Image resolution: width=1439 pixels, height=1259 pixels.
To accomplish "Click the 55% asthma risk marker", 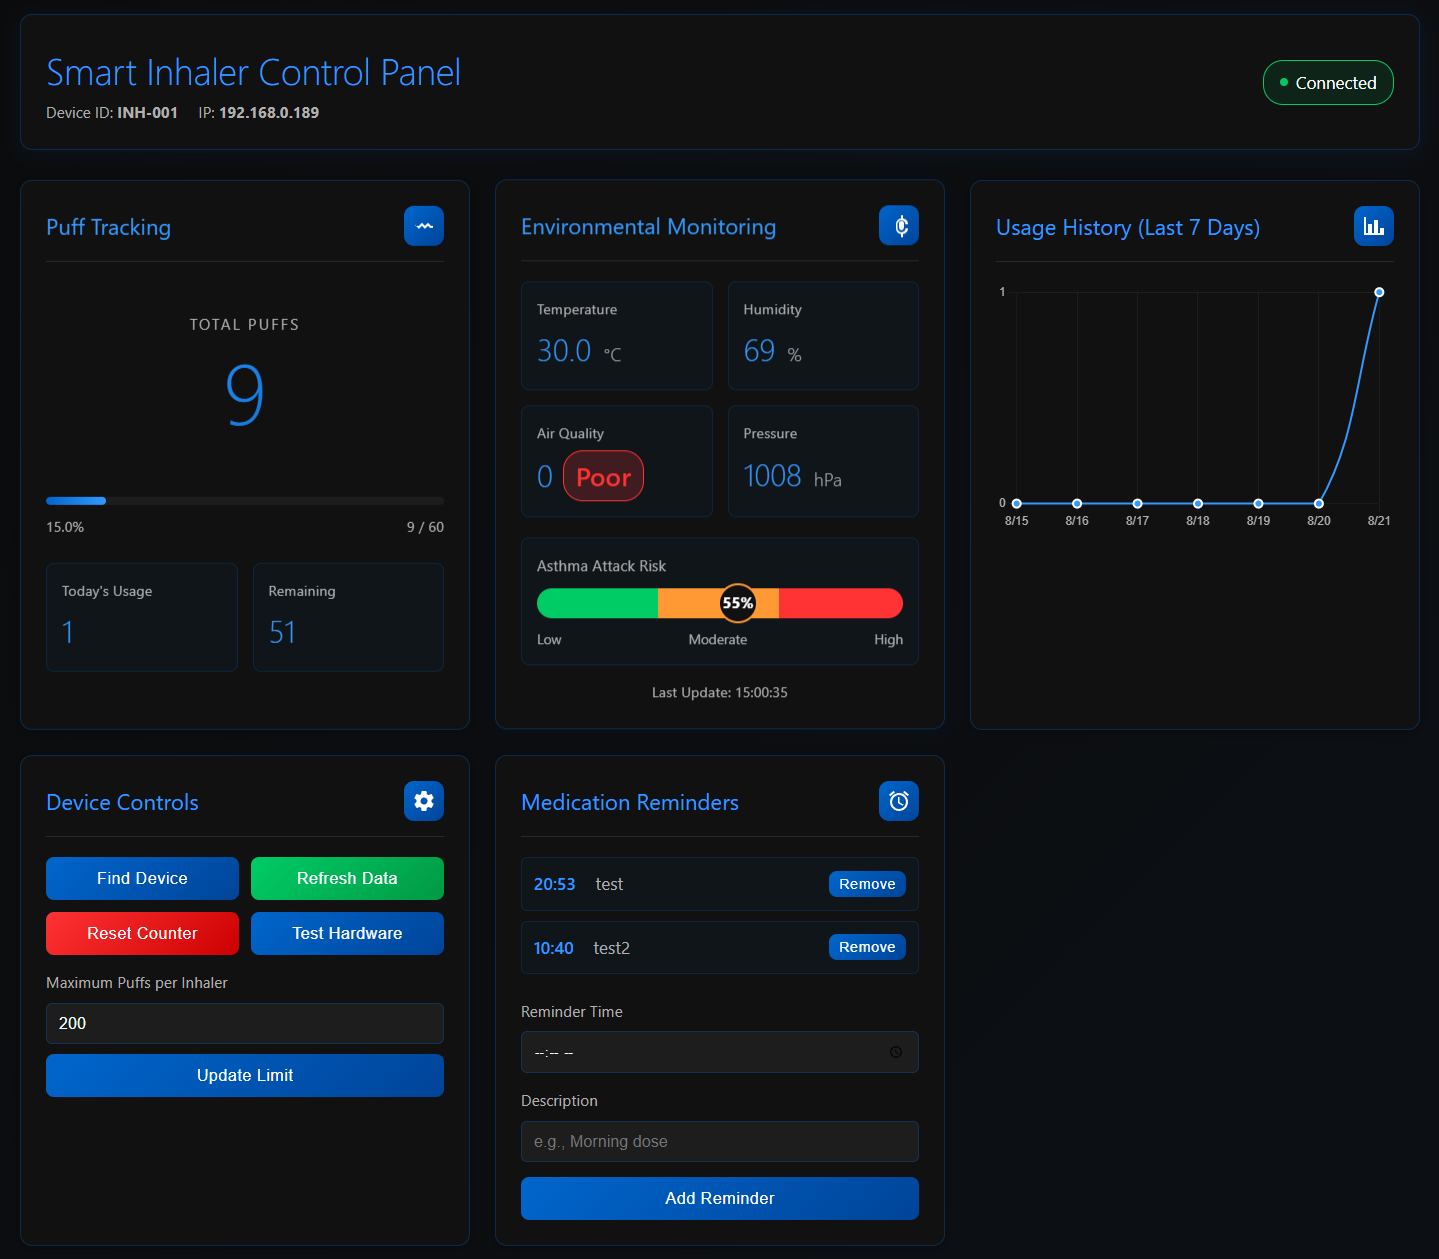I will coord(738,603).
